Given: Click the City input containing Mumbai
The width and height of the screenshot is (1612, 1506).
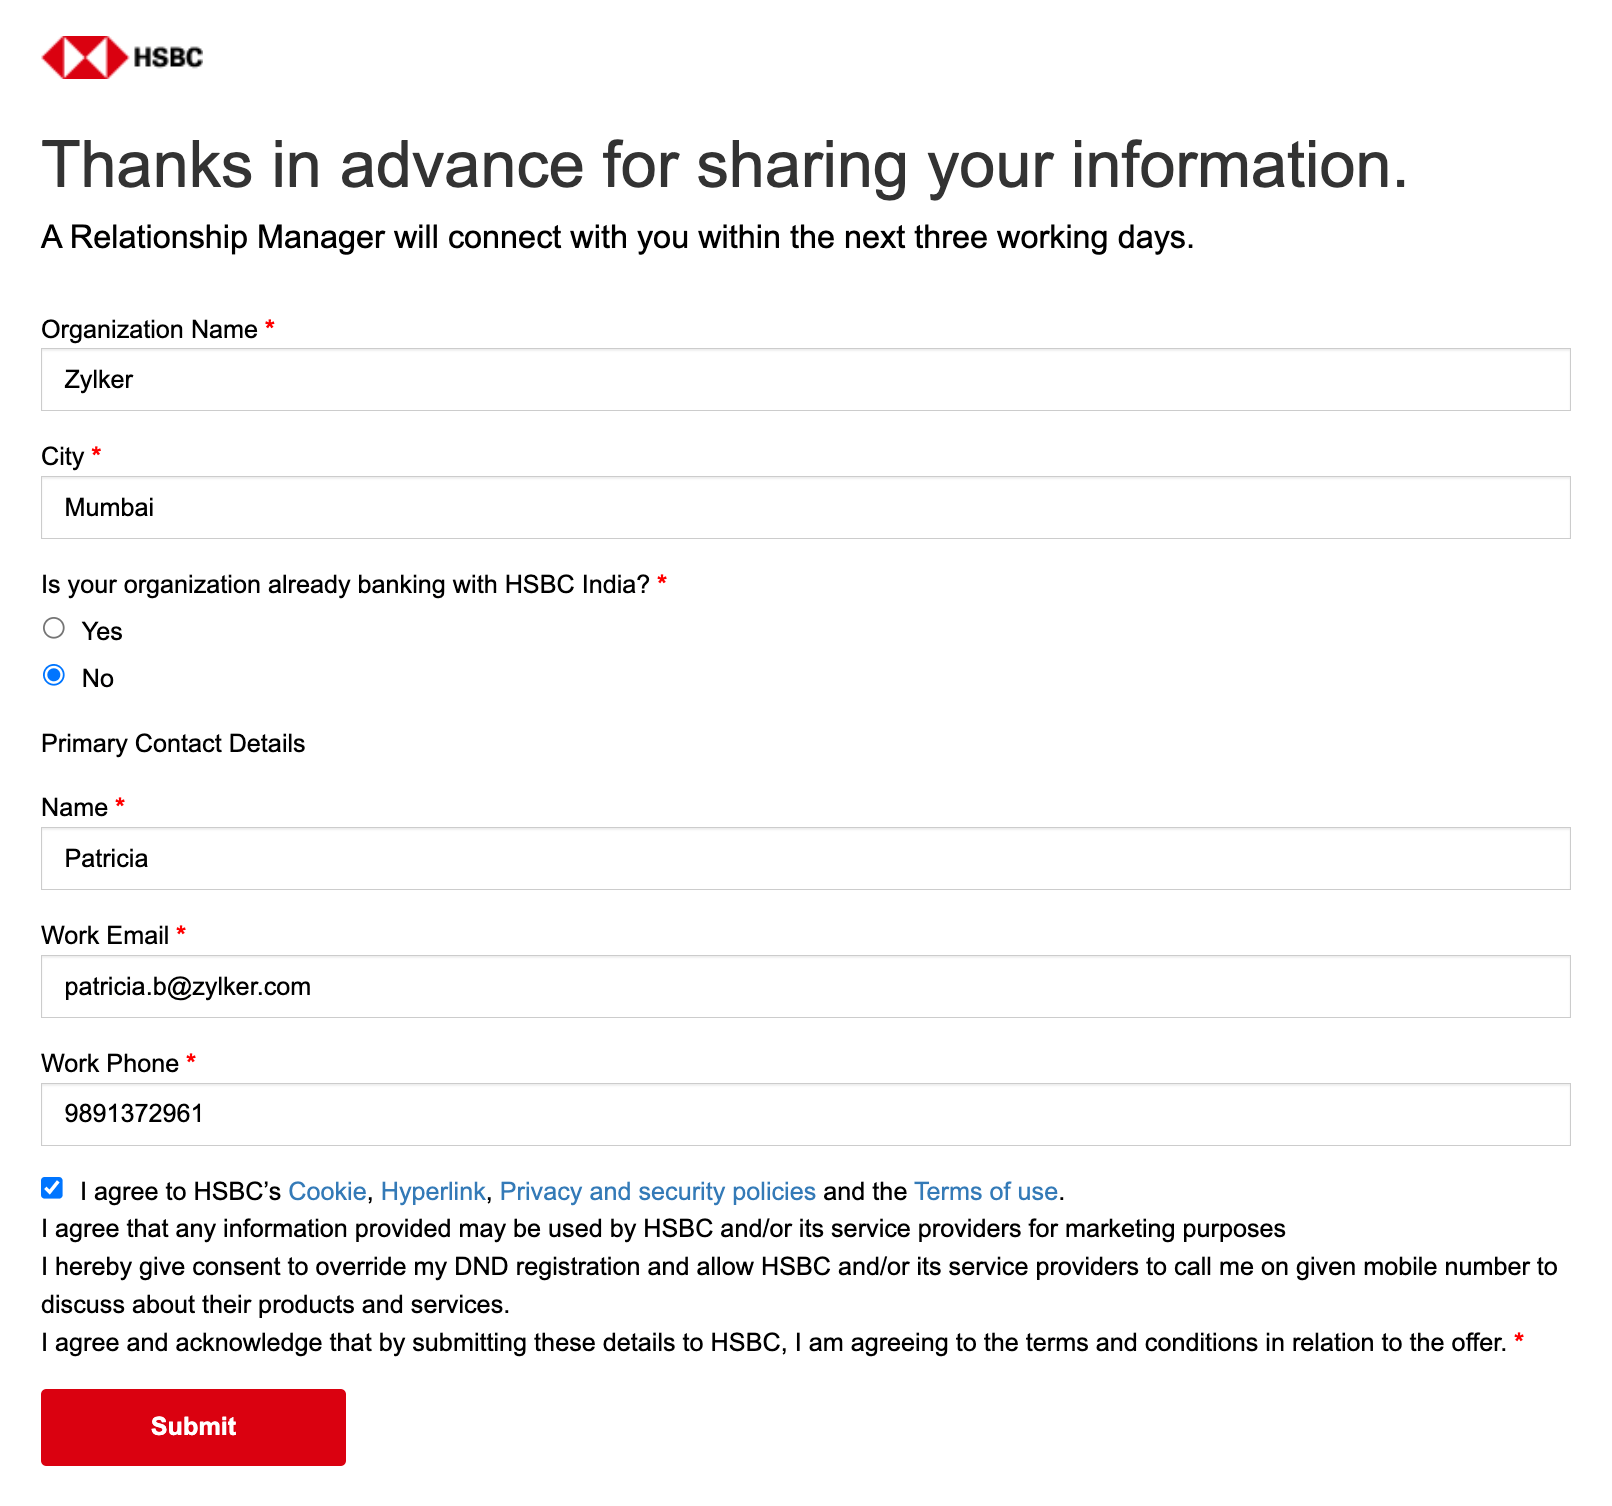Looking at the screenshot, I should click(800, 507).
